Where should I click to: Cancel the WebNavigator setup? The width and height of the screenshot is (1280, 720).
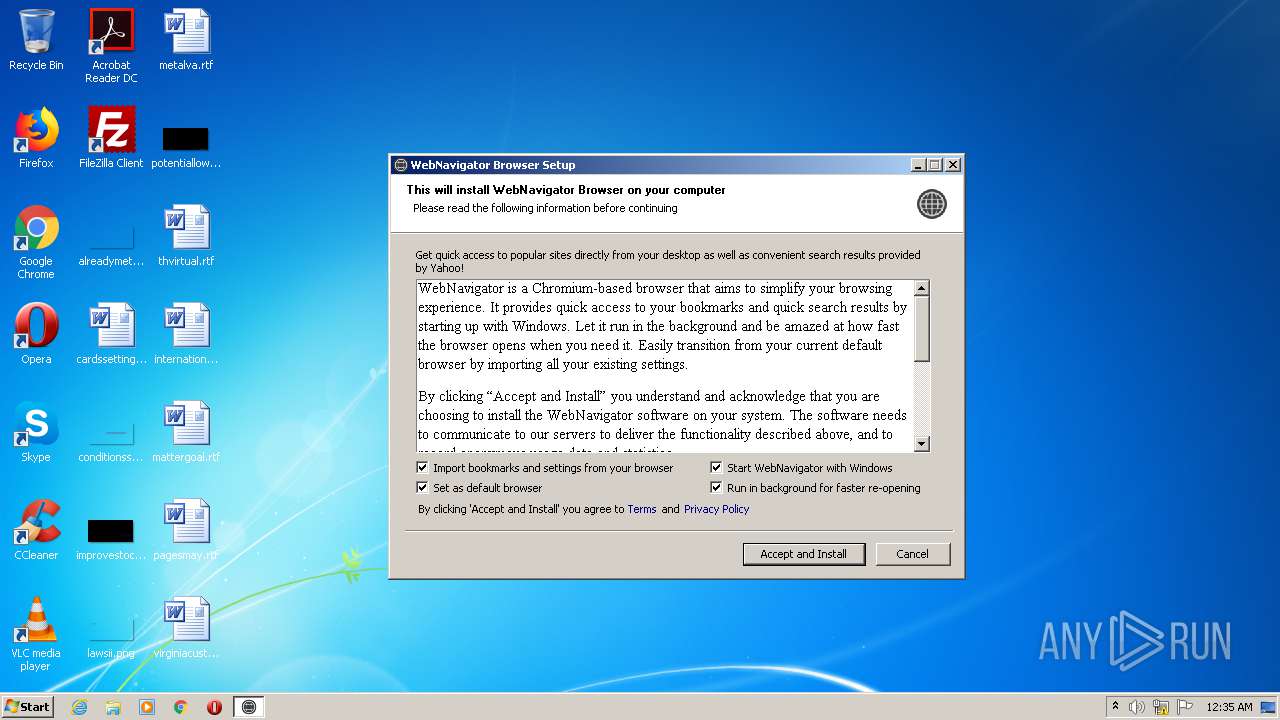click(x=913, y=554)
